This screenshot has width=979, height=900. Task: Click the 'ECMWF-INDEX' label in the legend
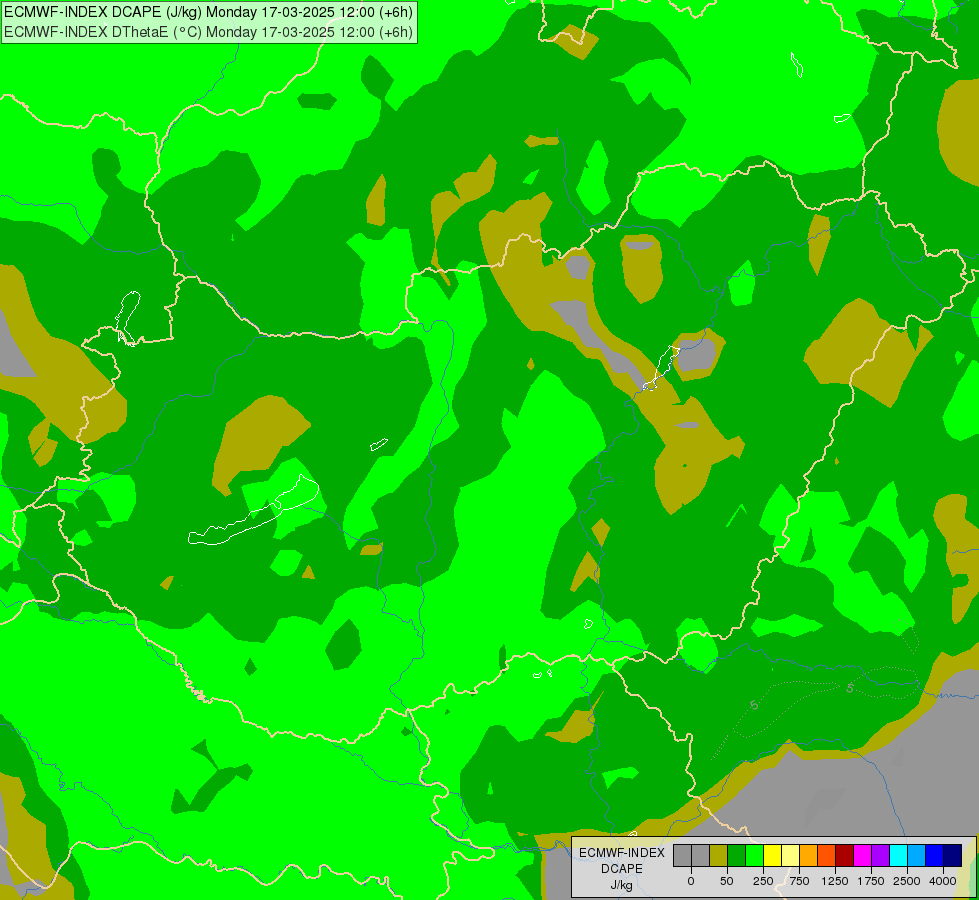[622, 853]
